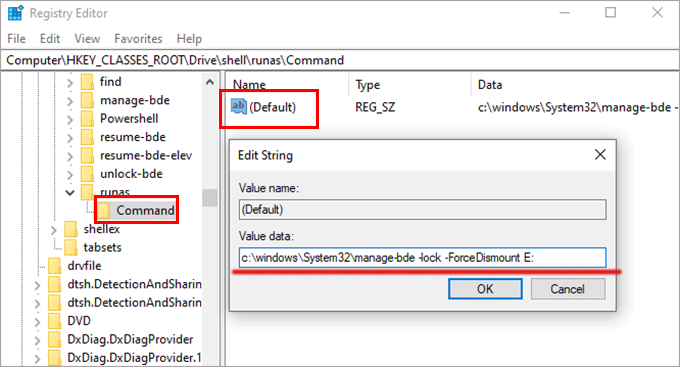Select the Command folder icon
The width and height of the screenshot is (680, 367).
coord(104,210)
